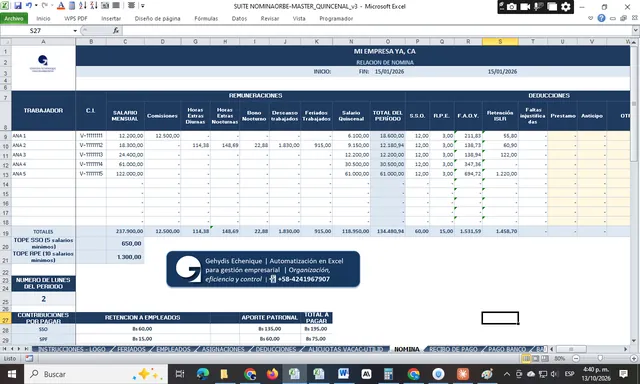Switch to Page Break Preview in status bar
This screenshot has width=640, height=384.
544,359
